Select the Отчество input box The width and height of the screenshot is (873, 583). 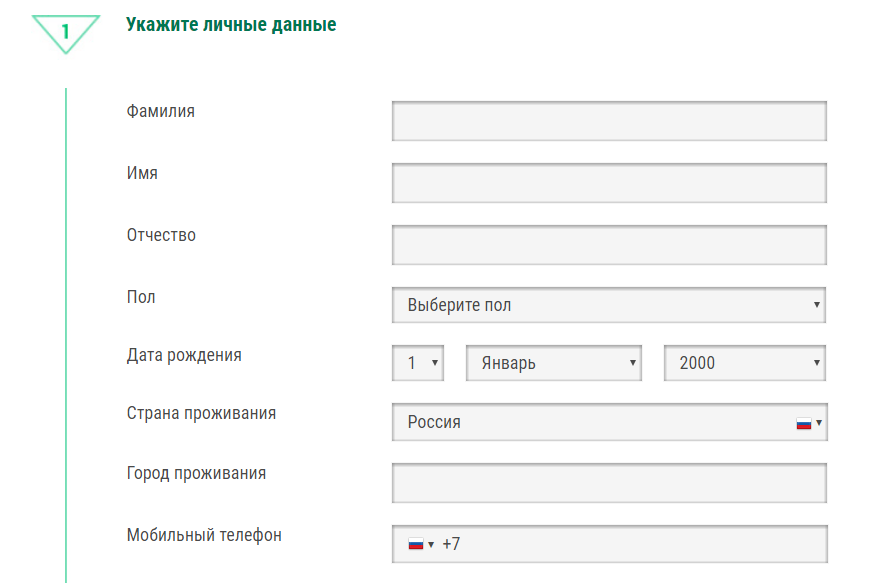(609, 245)
